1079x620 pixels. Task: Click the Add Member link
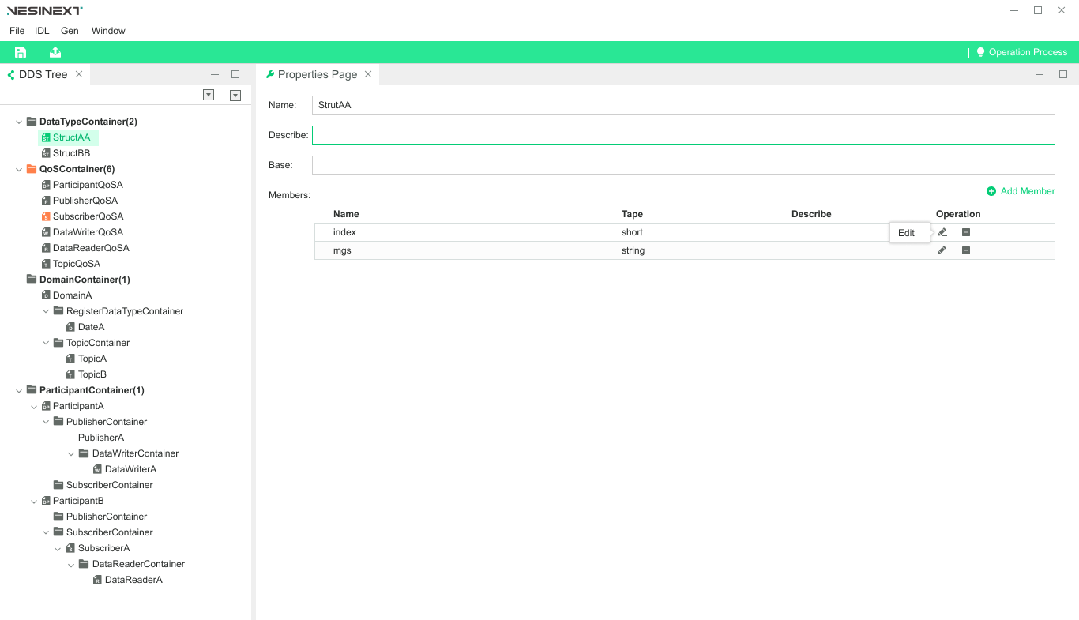(1021, 191)
